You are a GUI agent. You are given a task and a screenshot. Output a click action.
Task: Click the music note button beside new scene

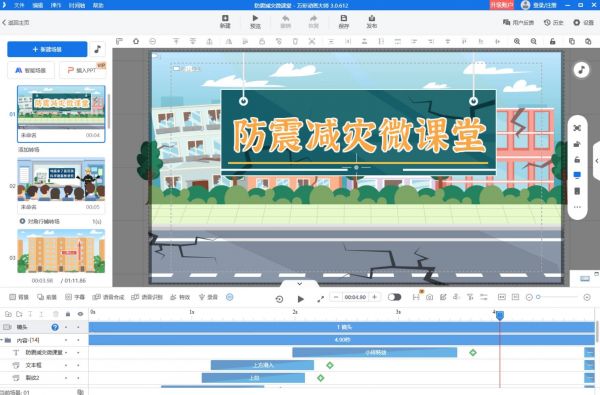[98, 49]
